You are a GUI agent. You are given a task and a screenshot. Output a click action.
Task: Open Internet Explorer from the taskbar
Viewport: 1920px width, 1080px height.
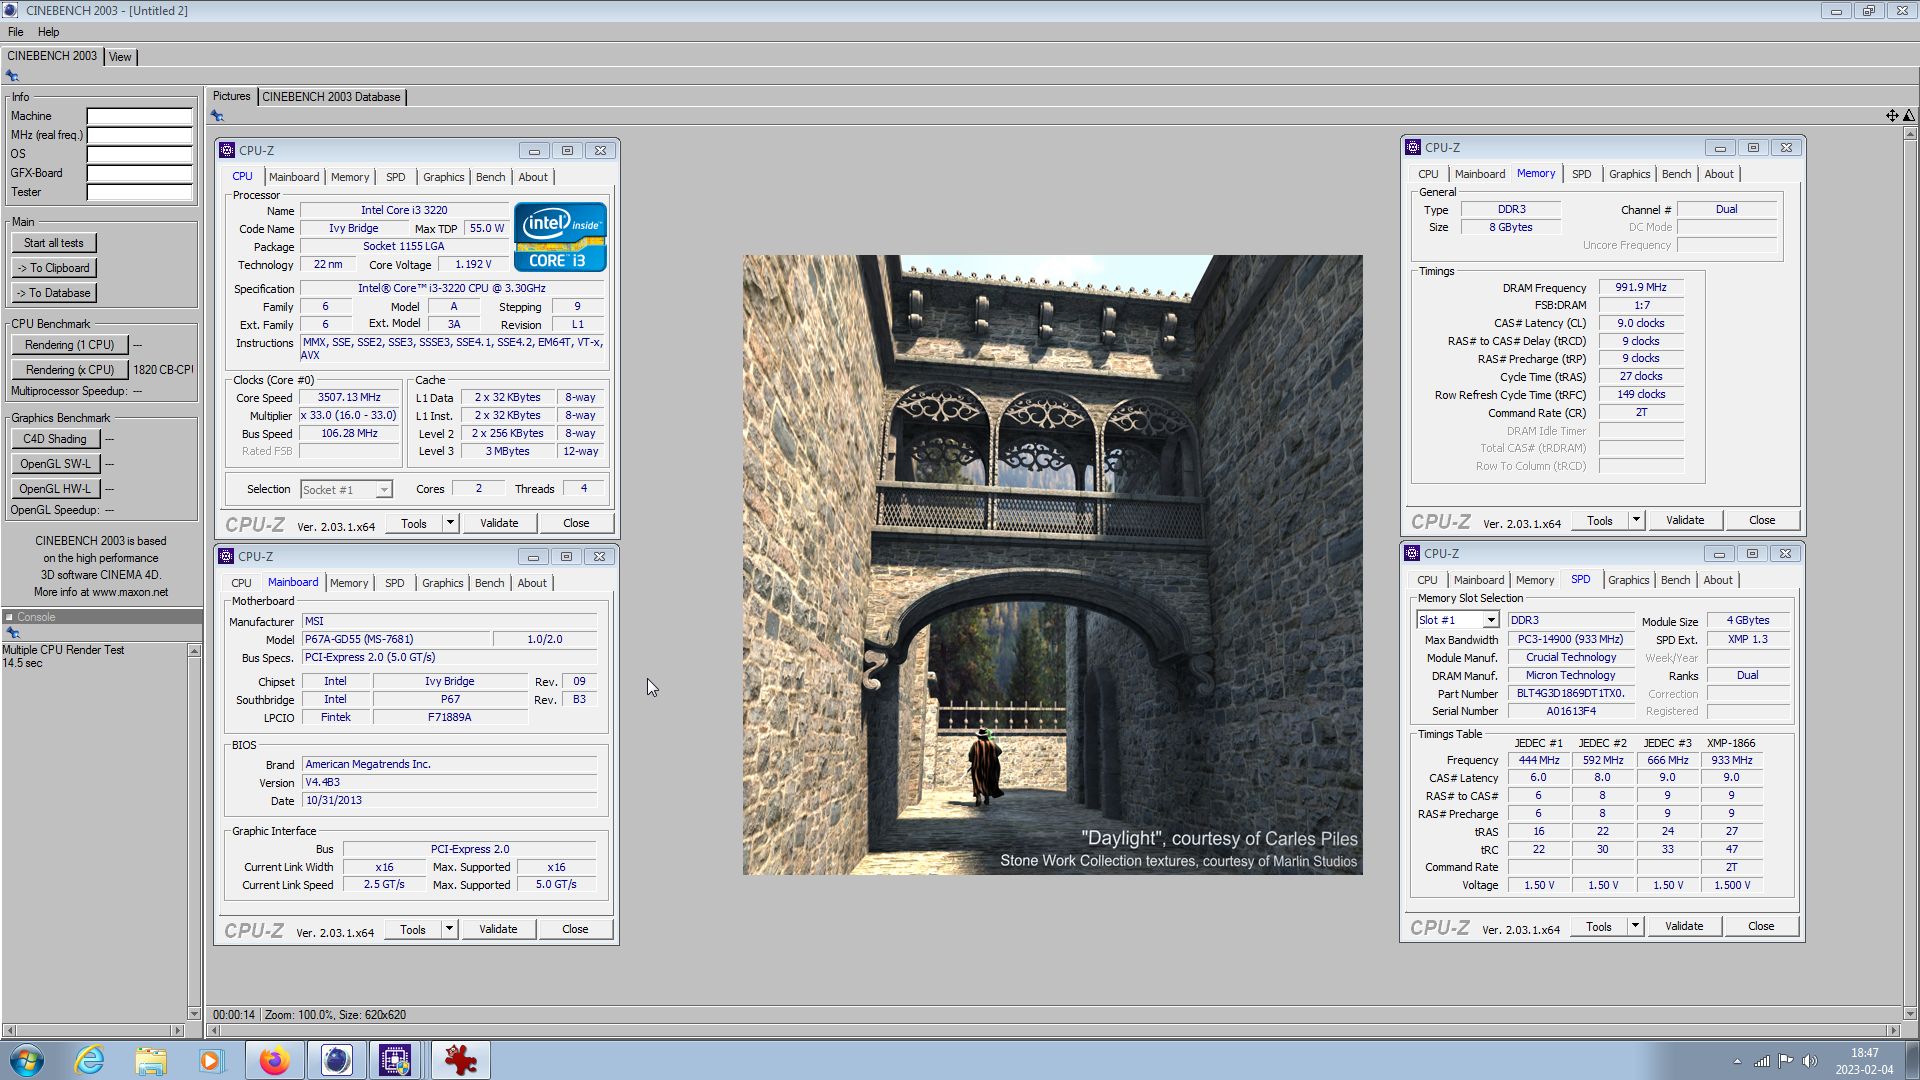coord(90,1060)
